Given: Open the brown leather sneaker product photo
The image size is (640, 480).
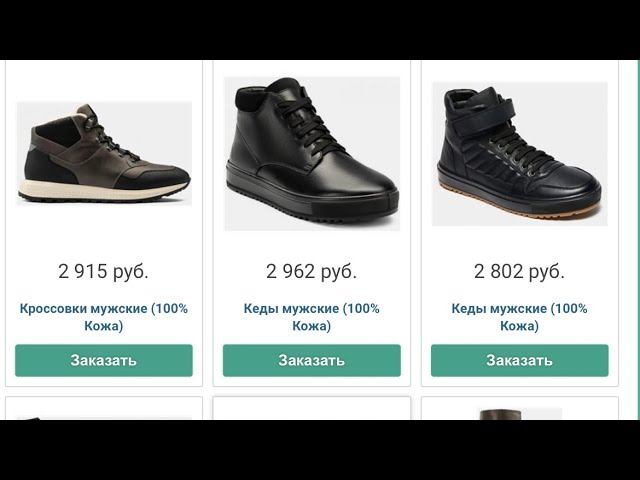Looking at the screenshot, I should [104, 153].
